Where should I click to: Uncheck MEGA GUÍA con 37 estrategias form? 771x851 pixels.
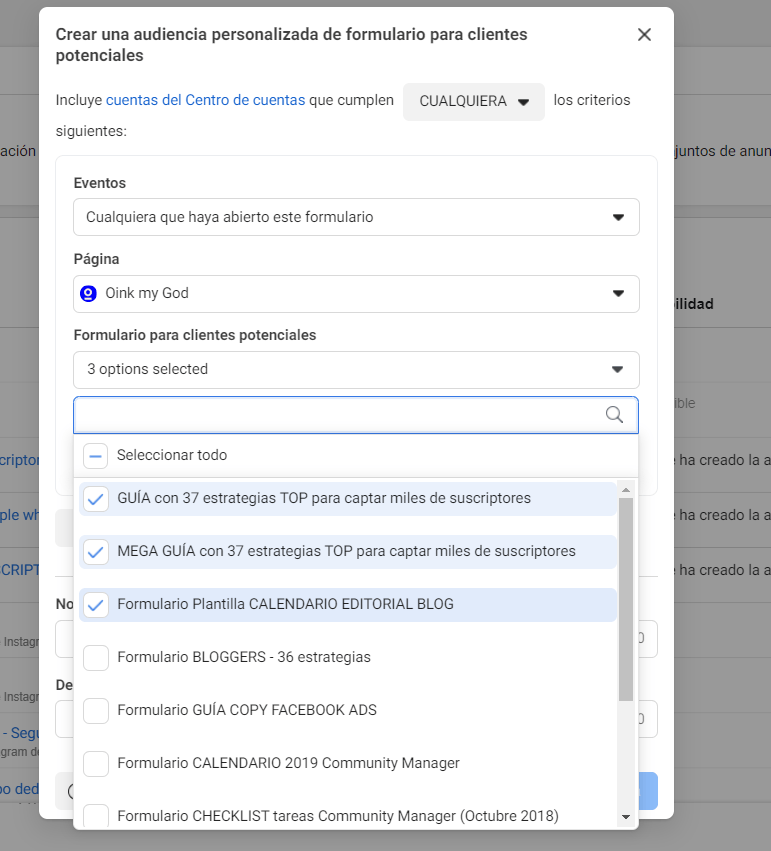(95, 551)
